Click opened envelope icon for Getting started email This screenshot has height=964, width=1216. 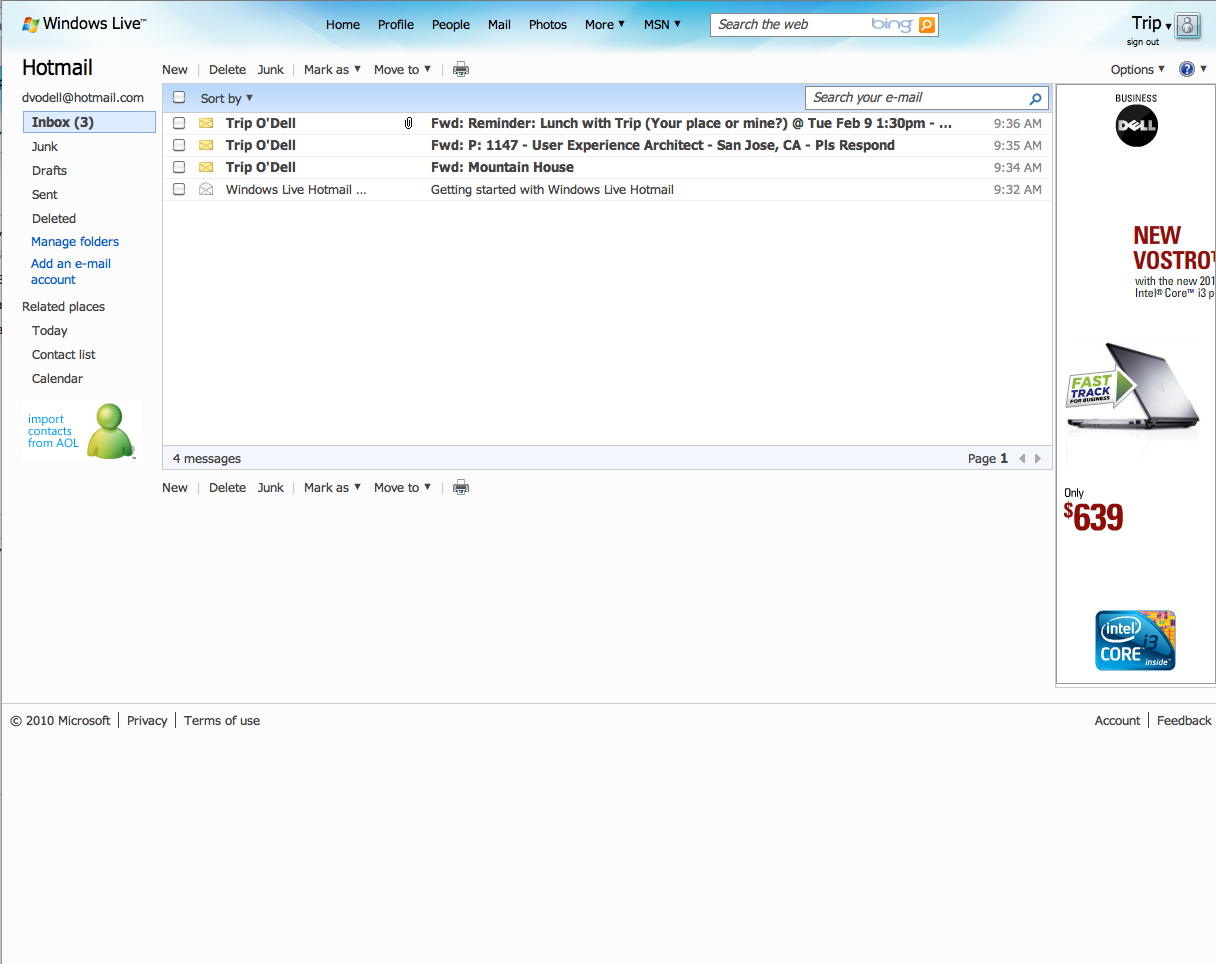[206, 189]
